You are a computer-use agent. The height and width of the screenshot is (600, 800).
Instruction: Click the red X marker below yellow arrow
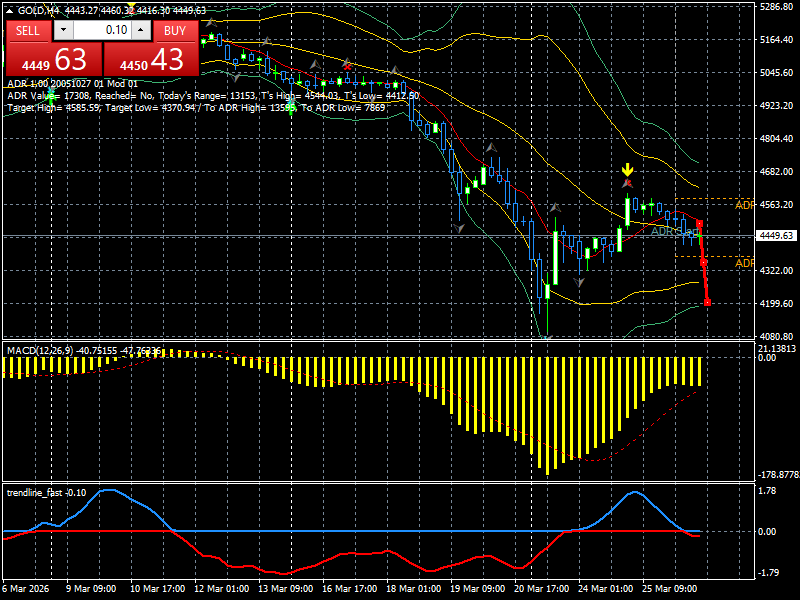coord(628,183)
